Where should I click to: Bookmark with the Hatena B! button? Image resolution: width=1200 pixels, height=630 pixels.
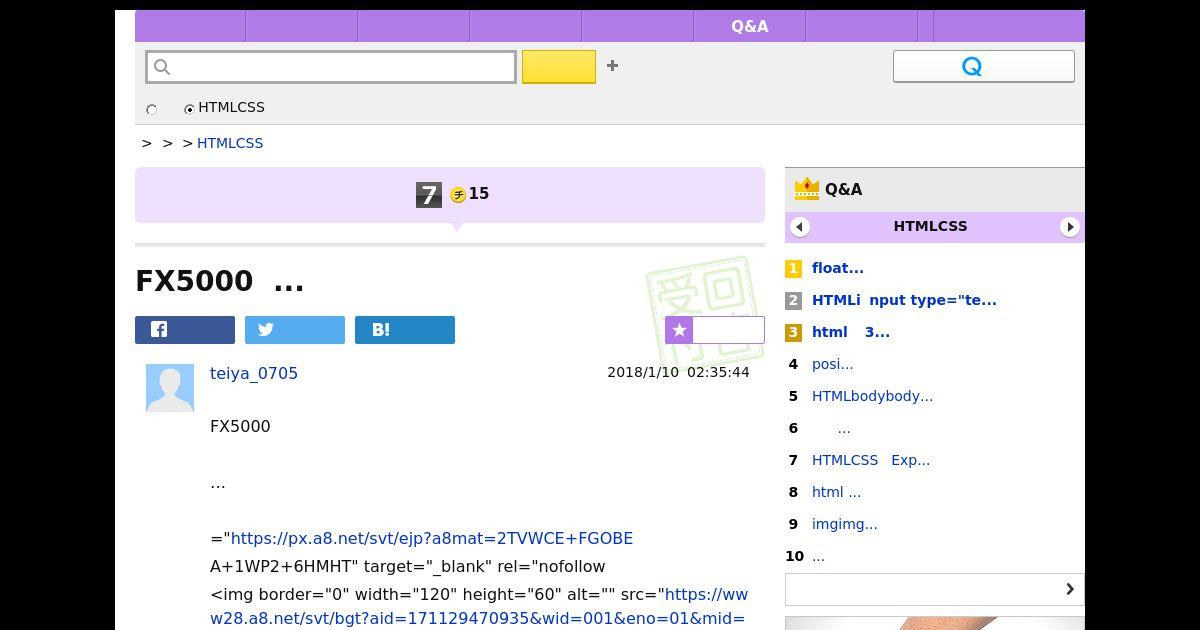coord(405,330)
